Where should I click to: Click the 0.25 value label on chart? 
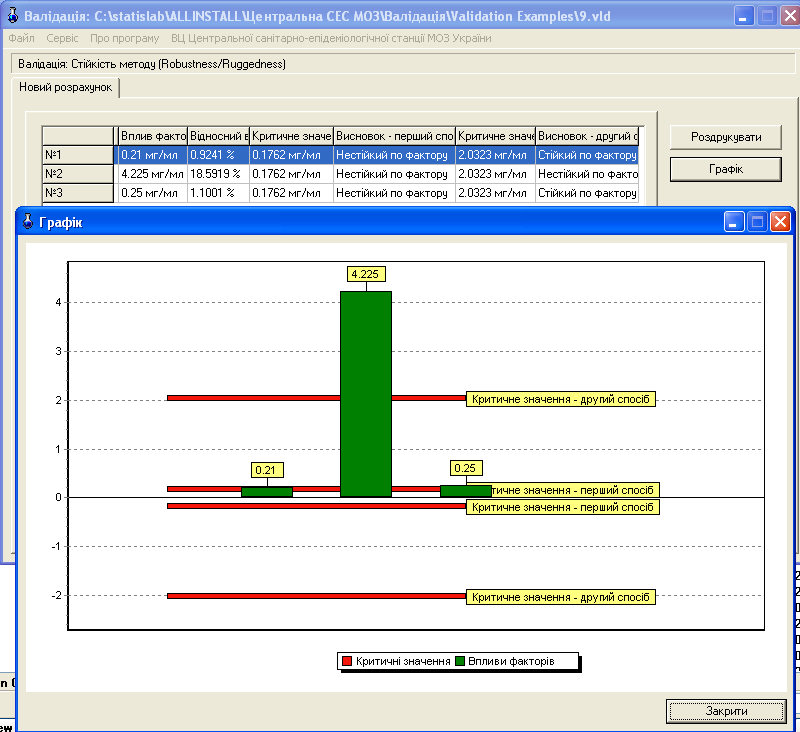coord(465,468)
